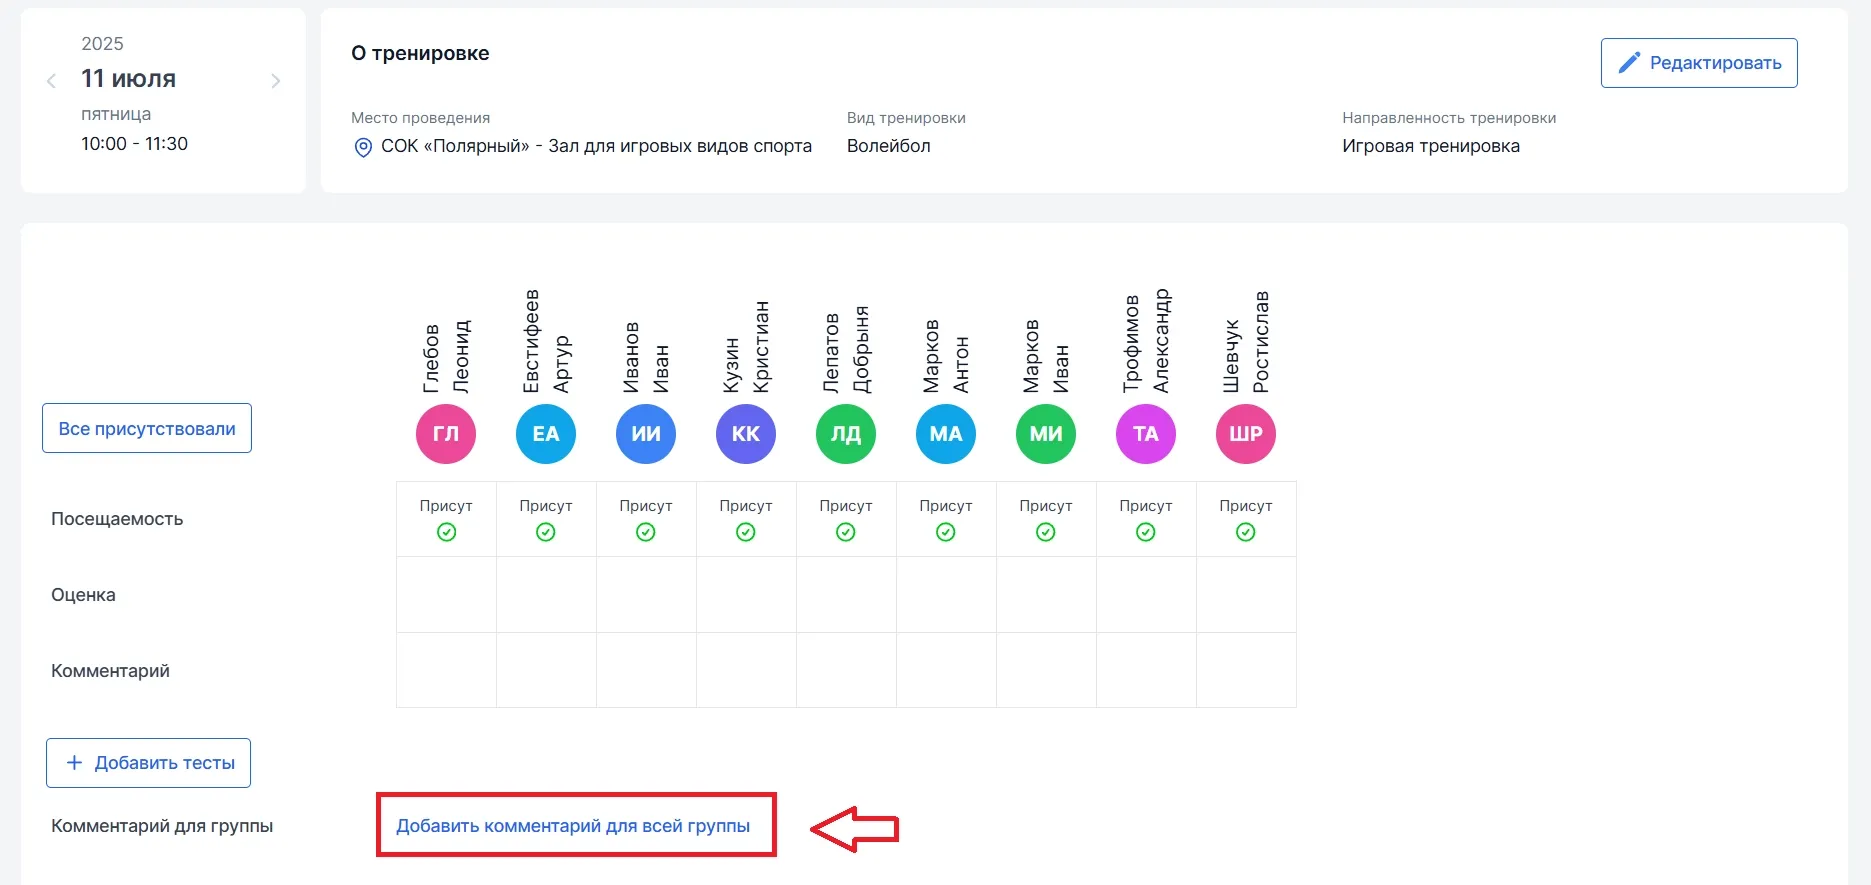Open avatar МИ of Марков Иван
Screen dimensions: 1871x885
click(x=1046, y=434)
